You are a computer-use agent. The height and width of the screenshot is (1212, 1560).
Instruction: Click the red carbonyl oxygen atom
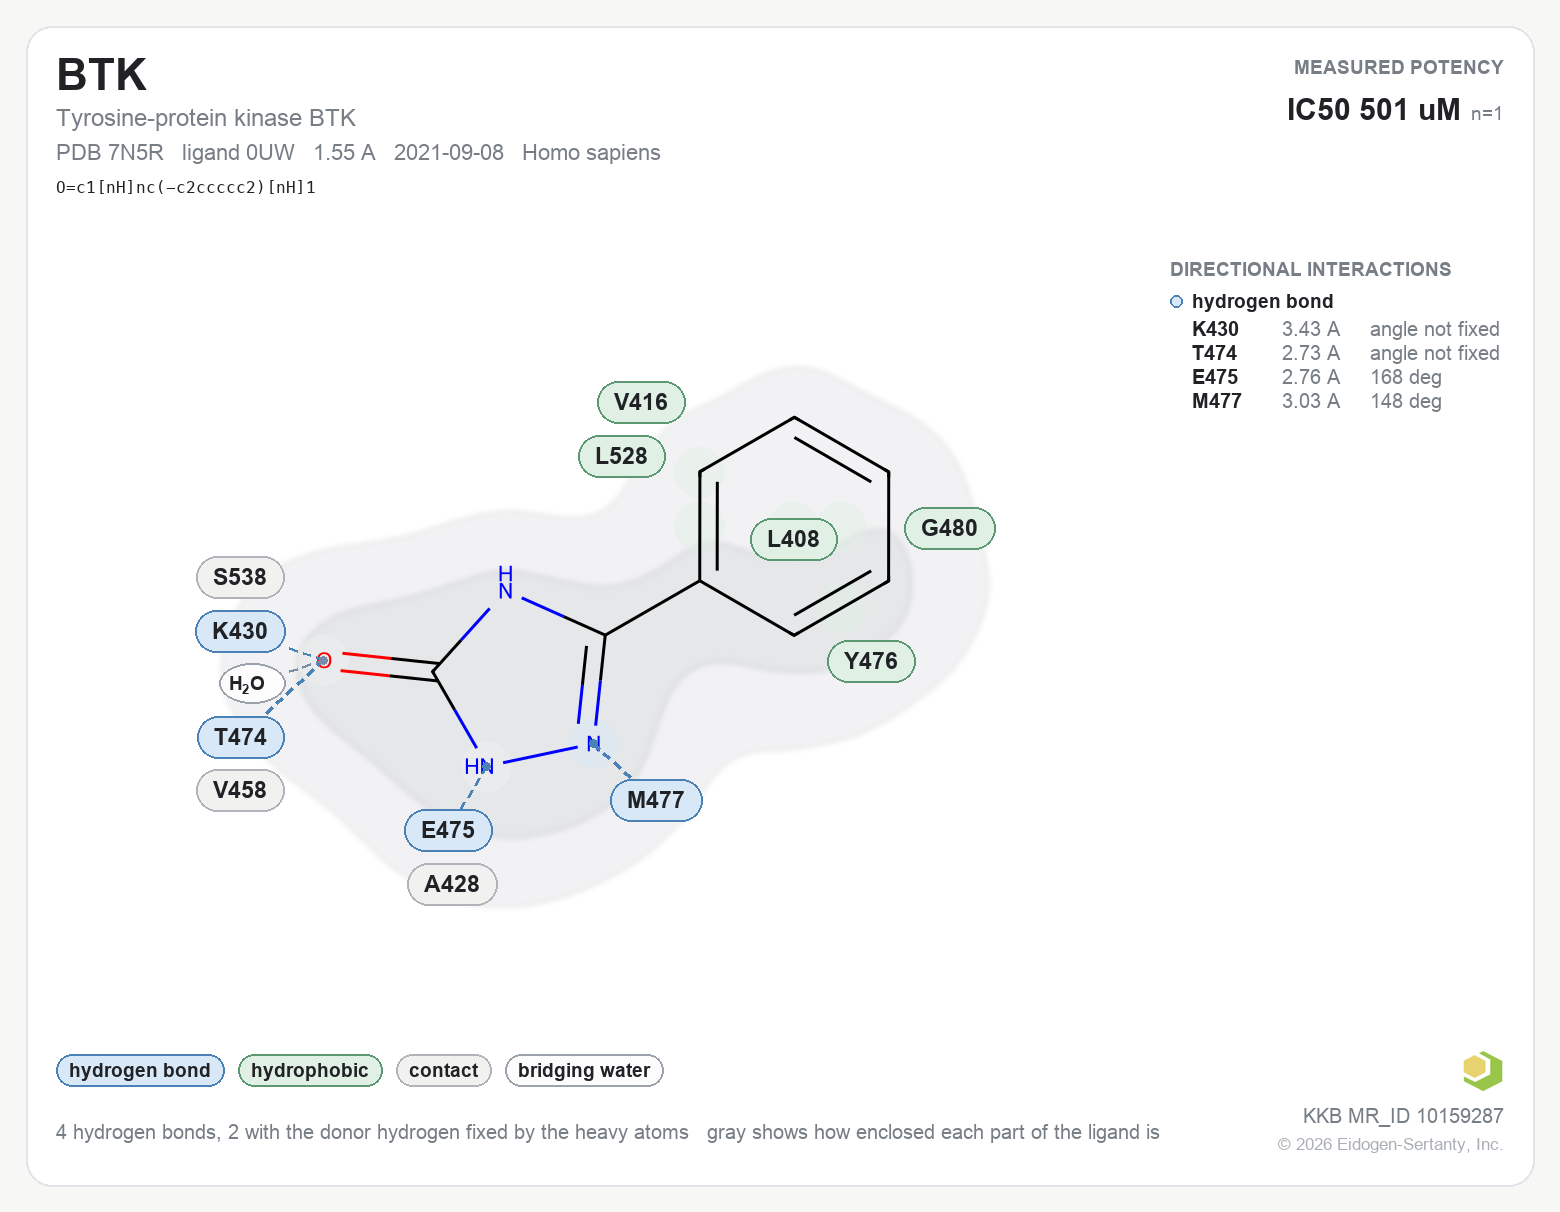(x=324, y=660)
